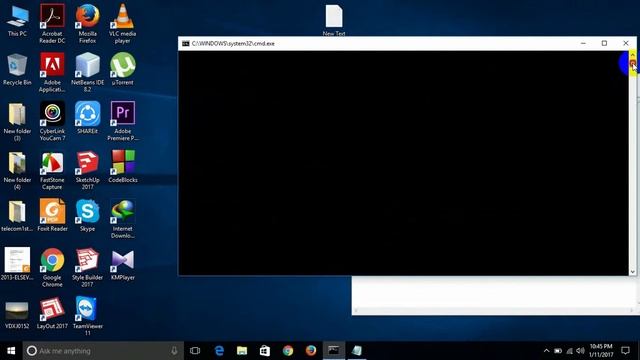This screenshot has height=360, width=640.
Task: Minimize the cmd.exe window
Action: point(583,43)
